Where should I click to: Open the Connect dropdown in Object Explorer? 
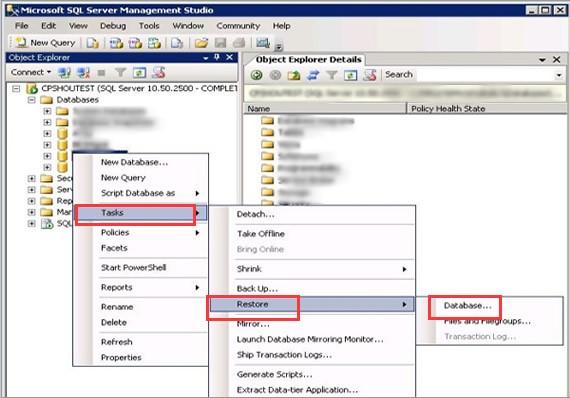pos(31,72)
